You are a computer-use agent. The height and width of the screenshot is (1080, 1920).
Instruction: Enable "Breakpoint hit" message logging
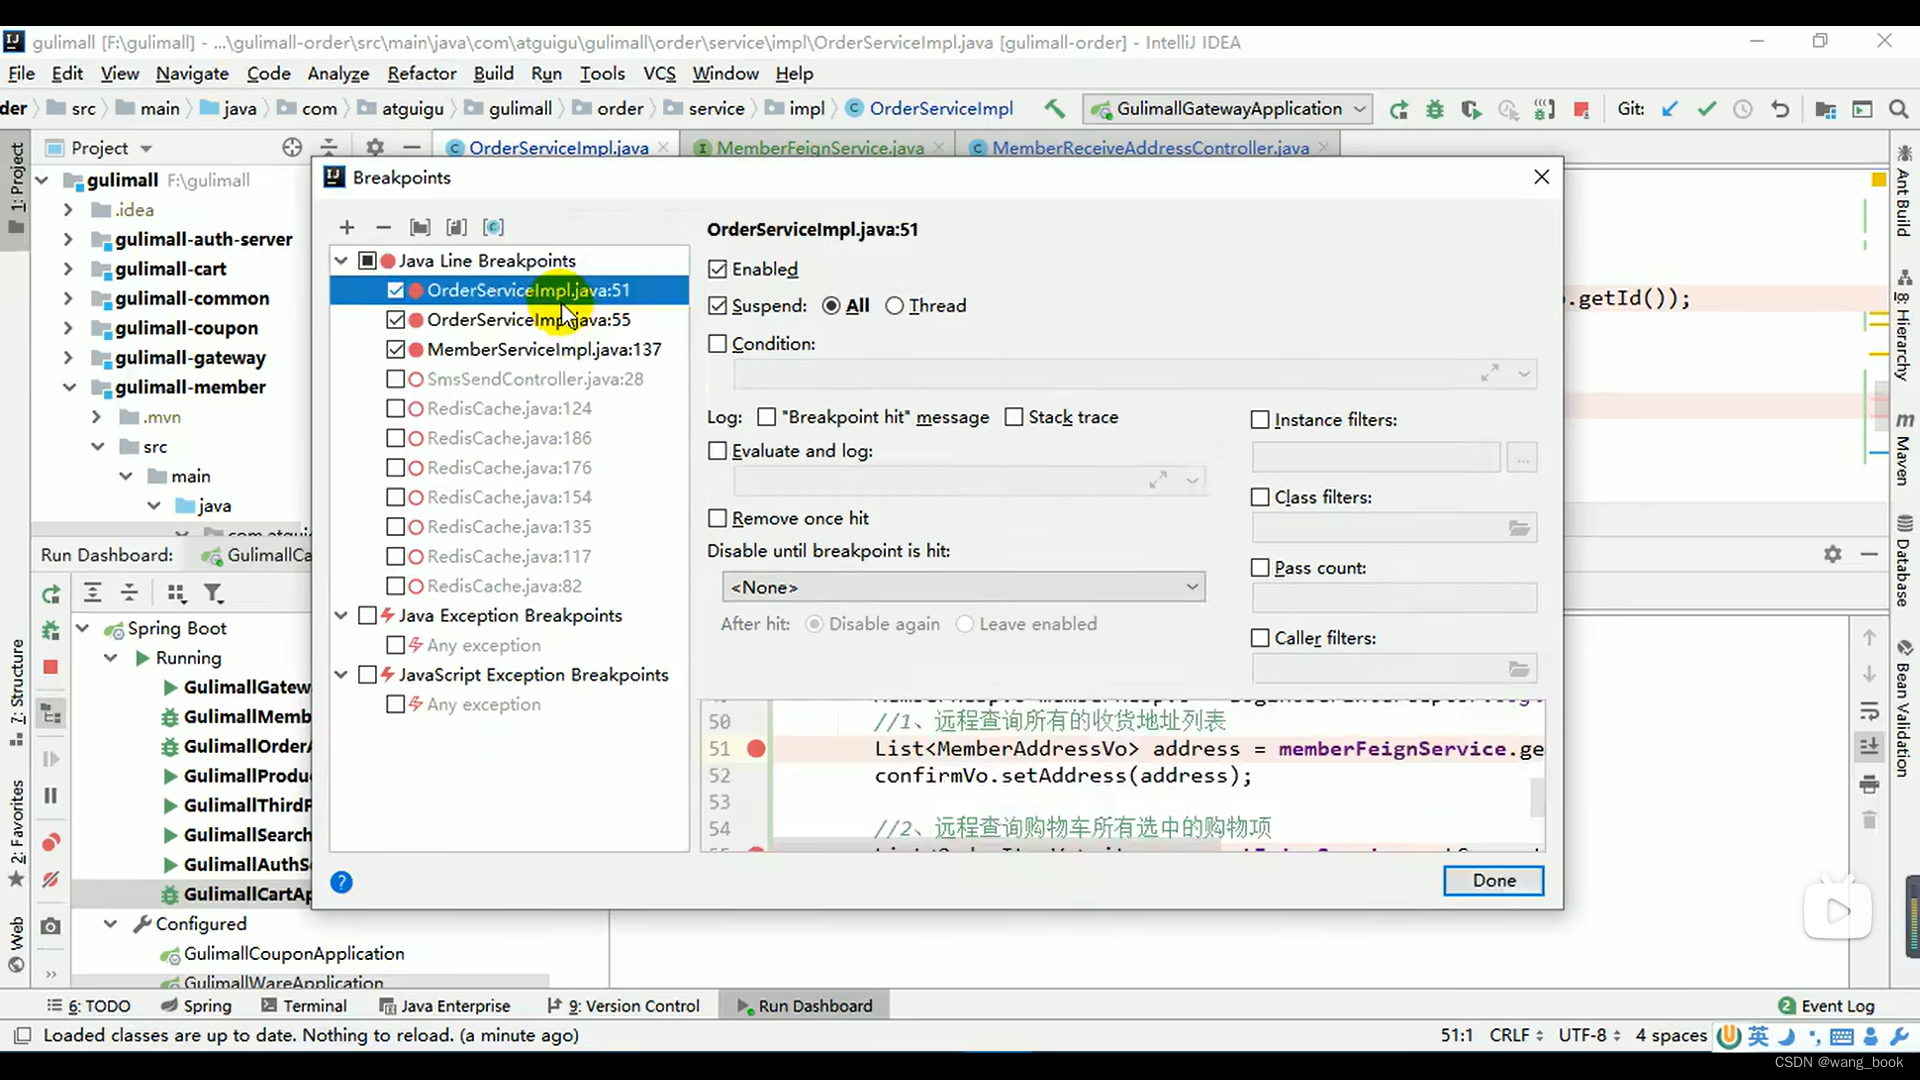767,417
